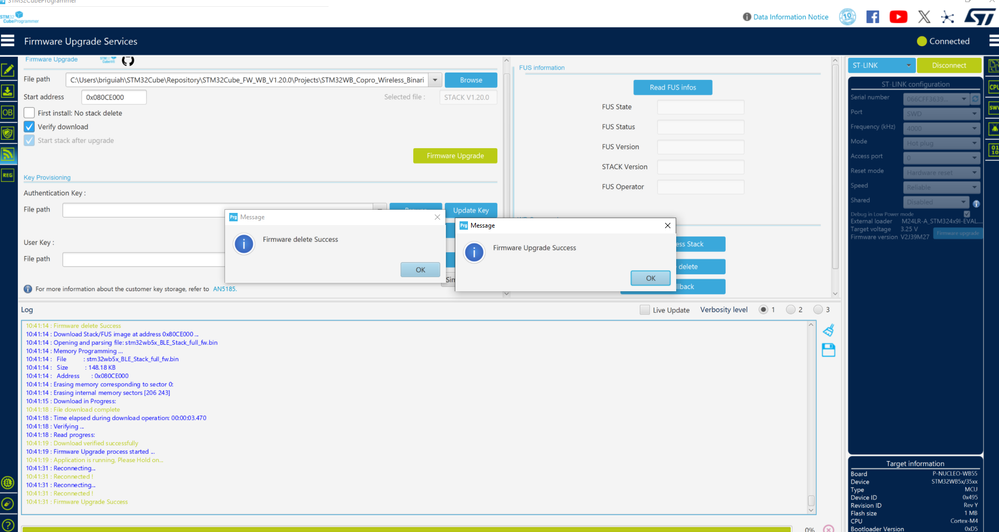Image resolution: width=999 pixels, height=532 pixels.
Task: Open the ST-LINK interface dropdown
Action: pyautogui.click(x=882, y=65)
